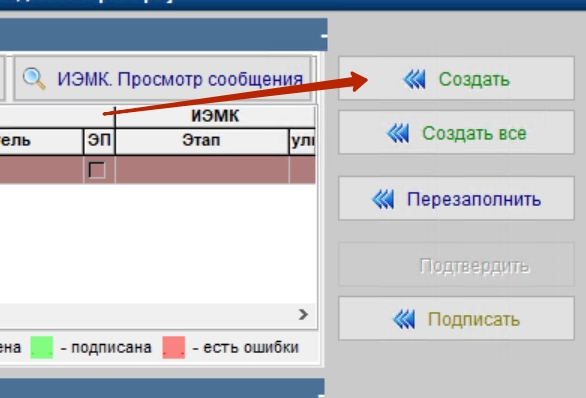
Task: Collapse the top panel with the minus button
Action: 324,36
